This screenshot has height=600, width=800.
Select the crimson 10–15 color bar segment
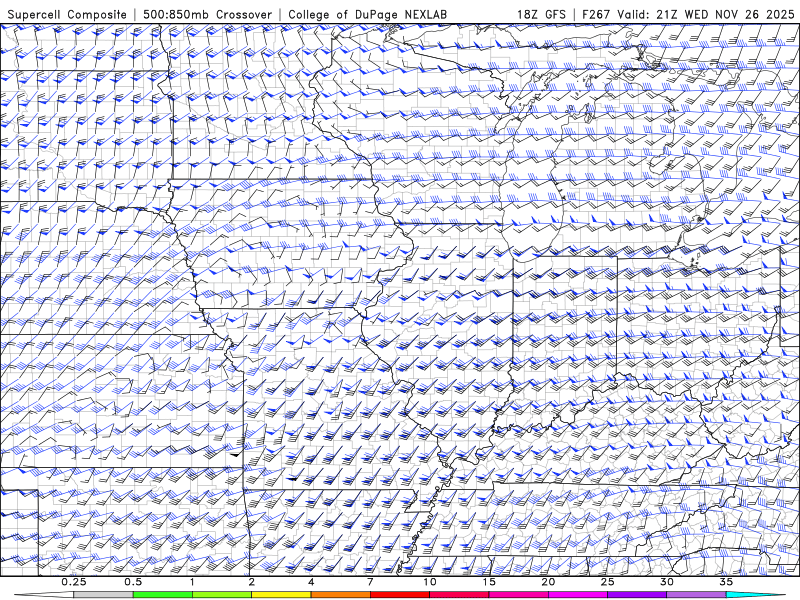pos(459,595)
